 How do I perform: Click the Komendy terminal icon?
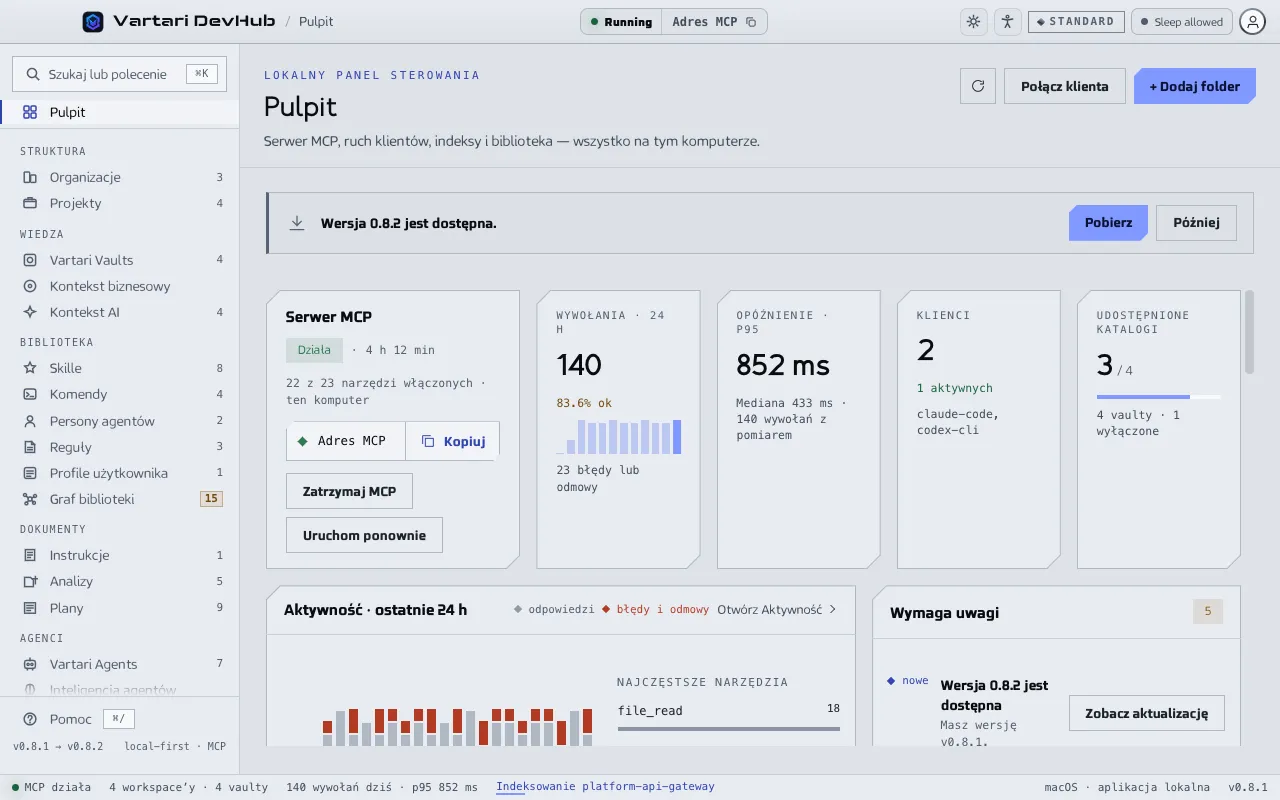pos(30,394)
